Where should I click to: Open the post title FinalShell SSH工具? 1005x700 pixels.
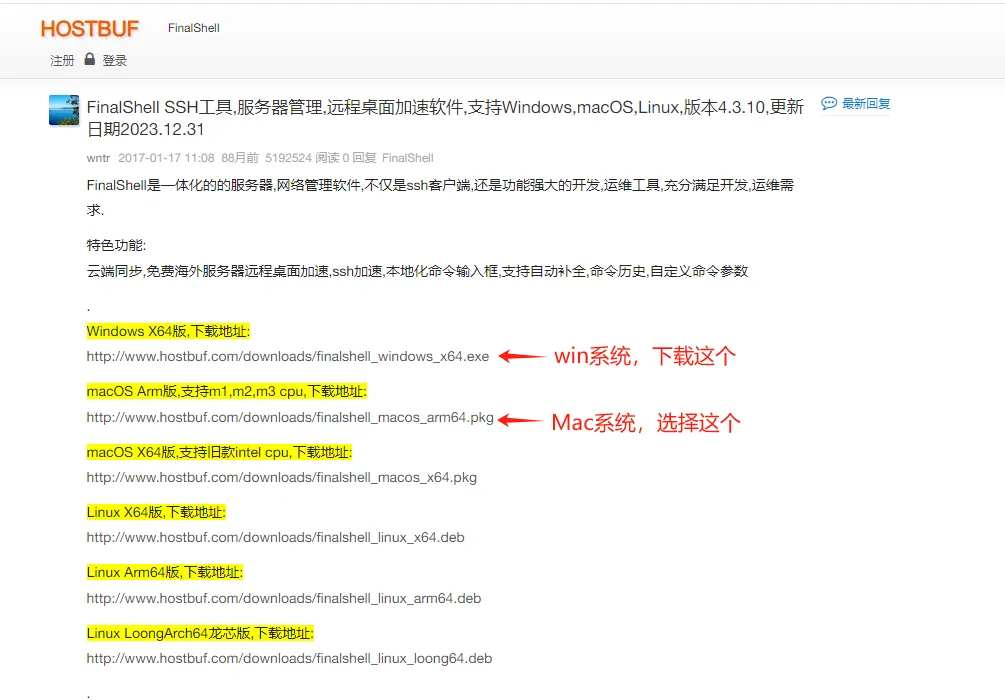pos(445,118)
